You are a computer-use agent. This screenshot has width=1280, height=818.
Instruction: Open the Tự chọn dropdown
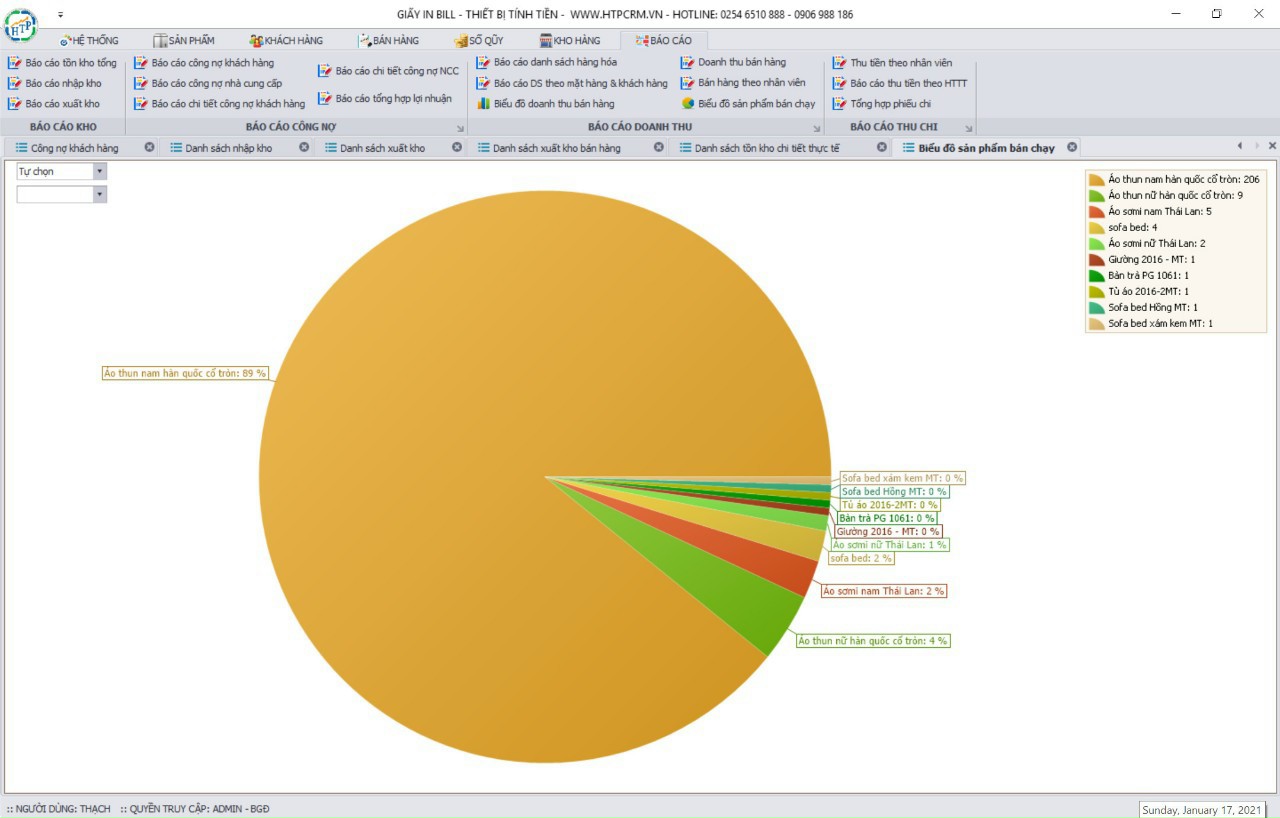click(99, 171)
